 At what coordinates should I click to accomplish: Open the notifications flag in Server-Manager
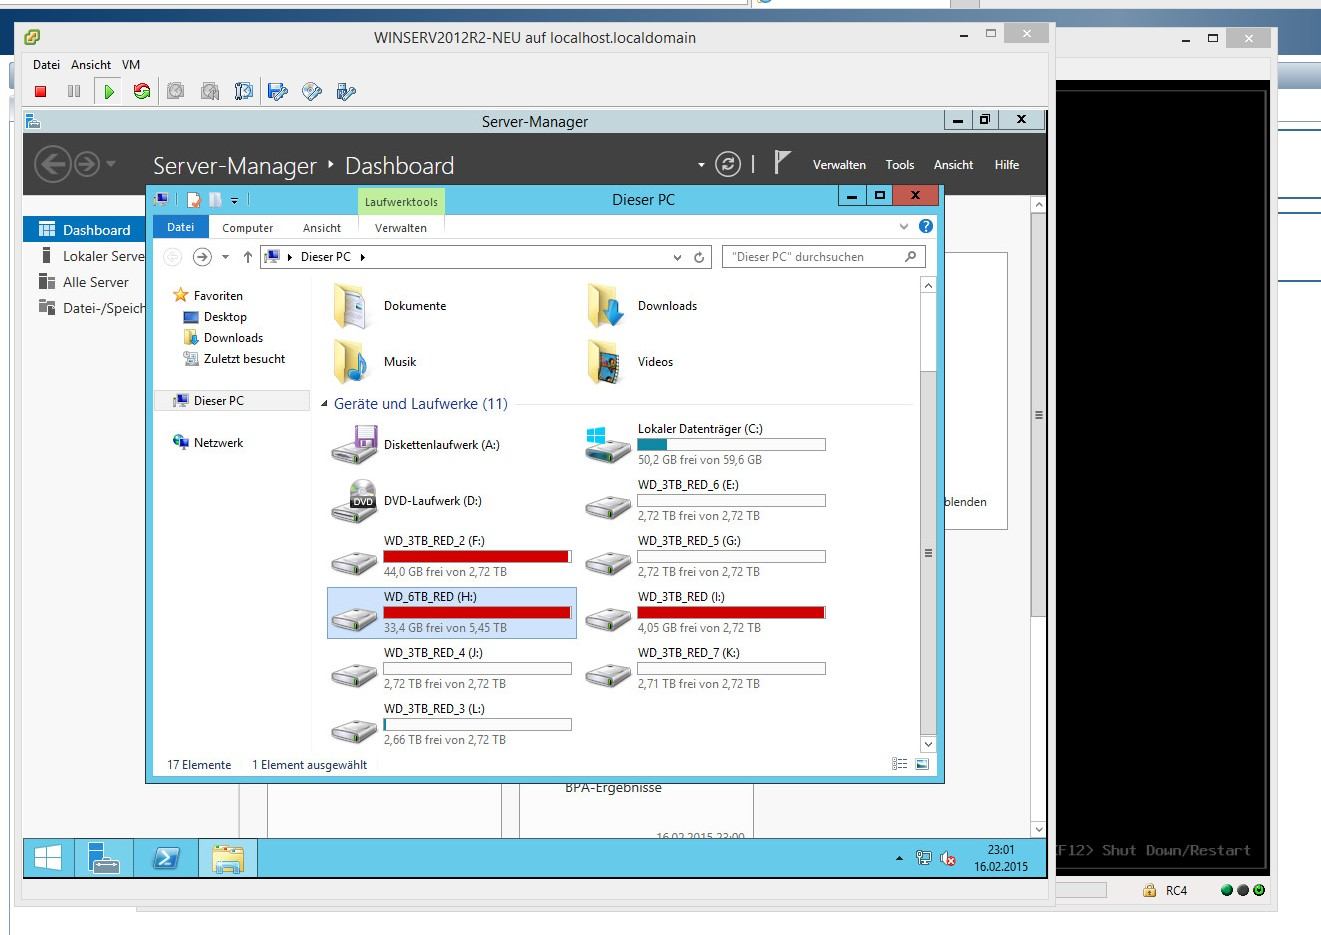click(782, 163)
